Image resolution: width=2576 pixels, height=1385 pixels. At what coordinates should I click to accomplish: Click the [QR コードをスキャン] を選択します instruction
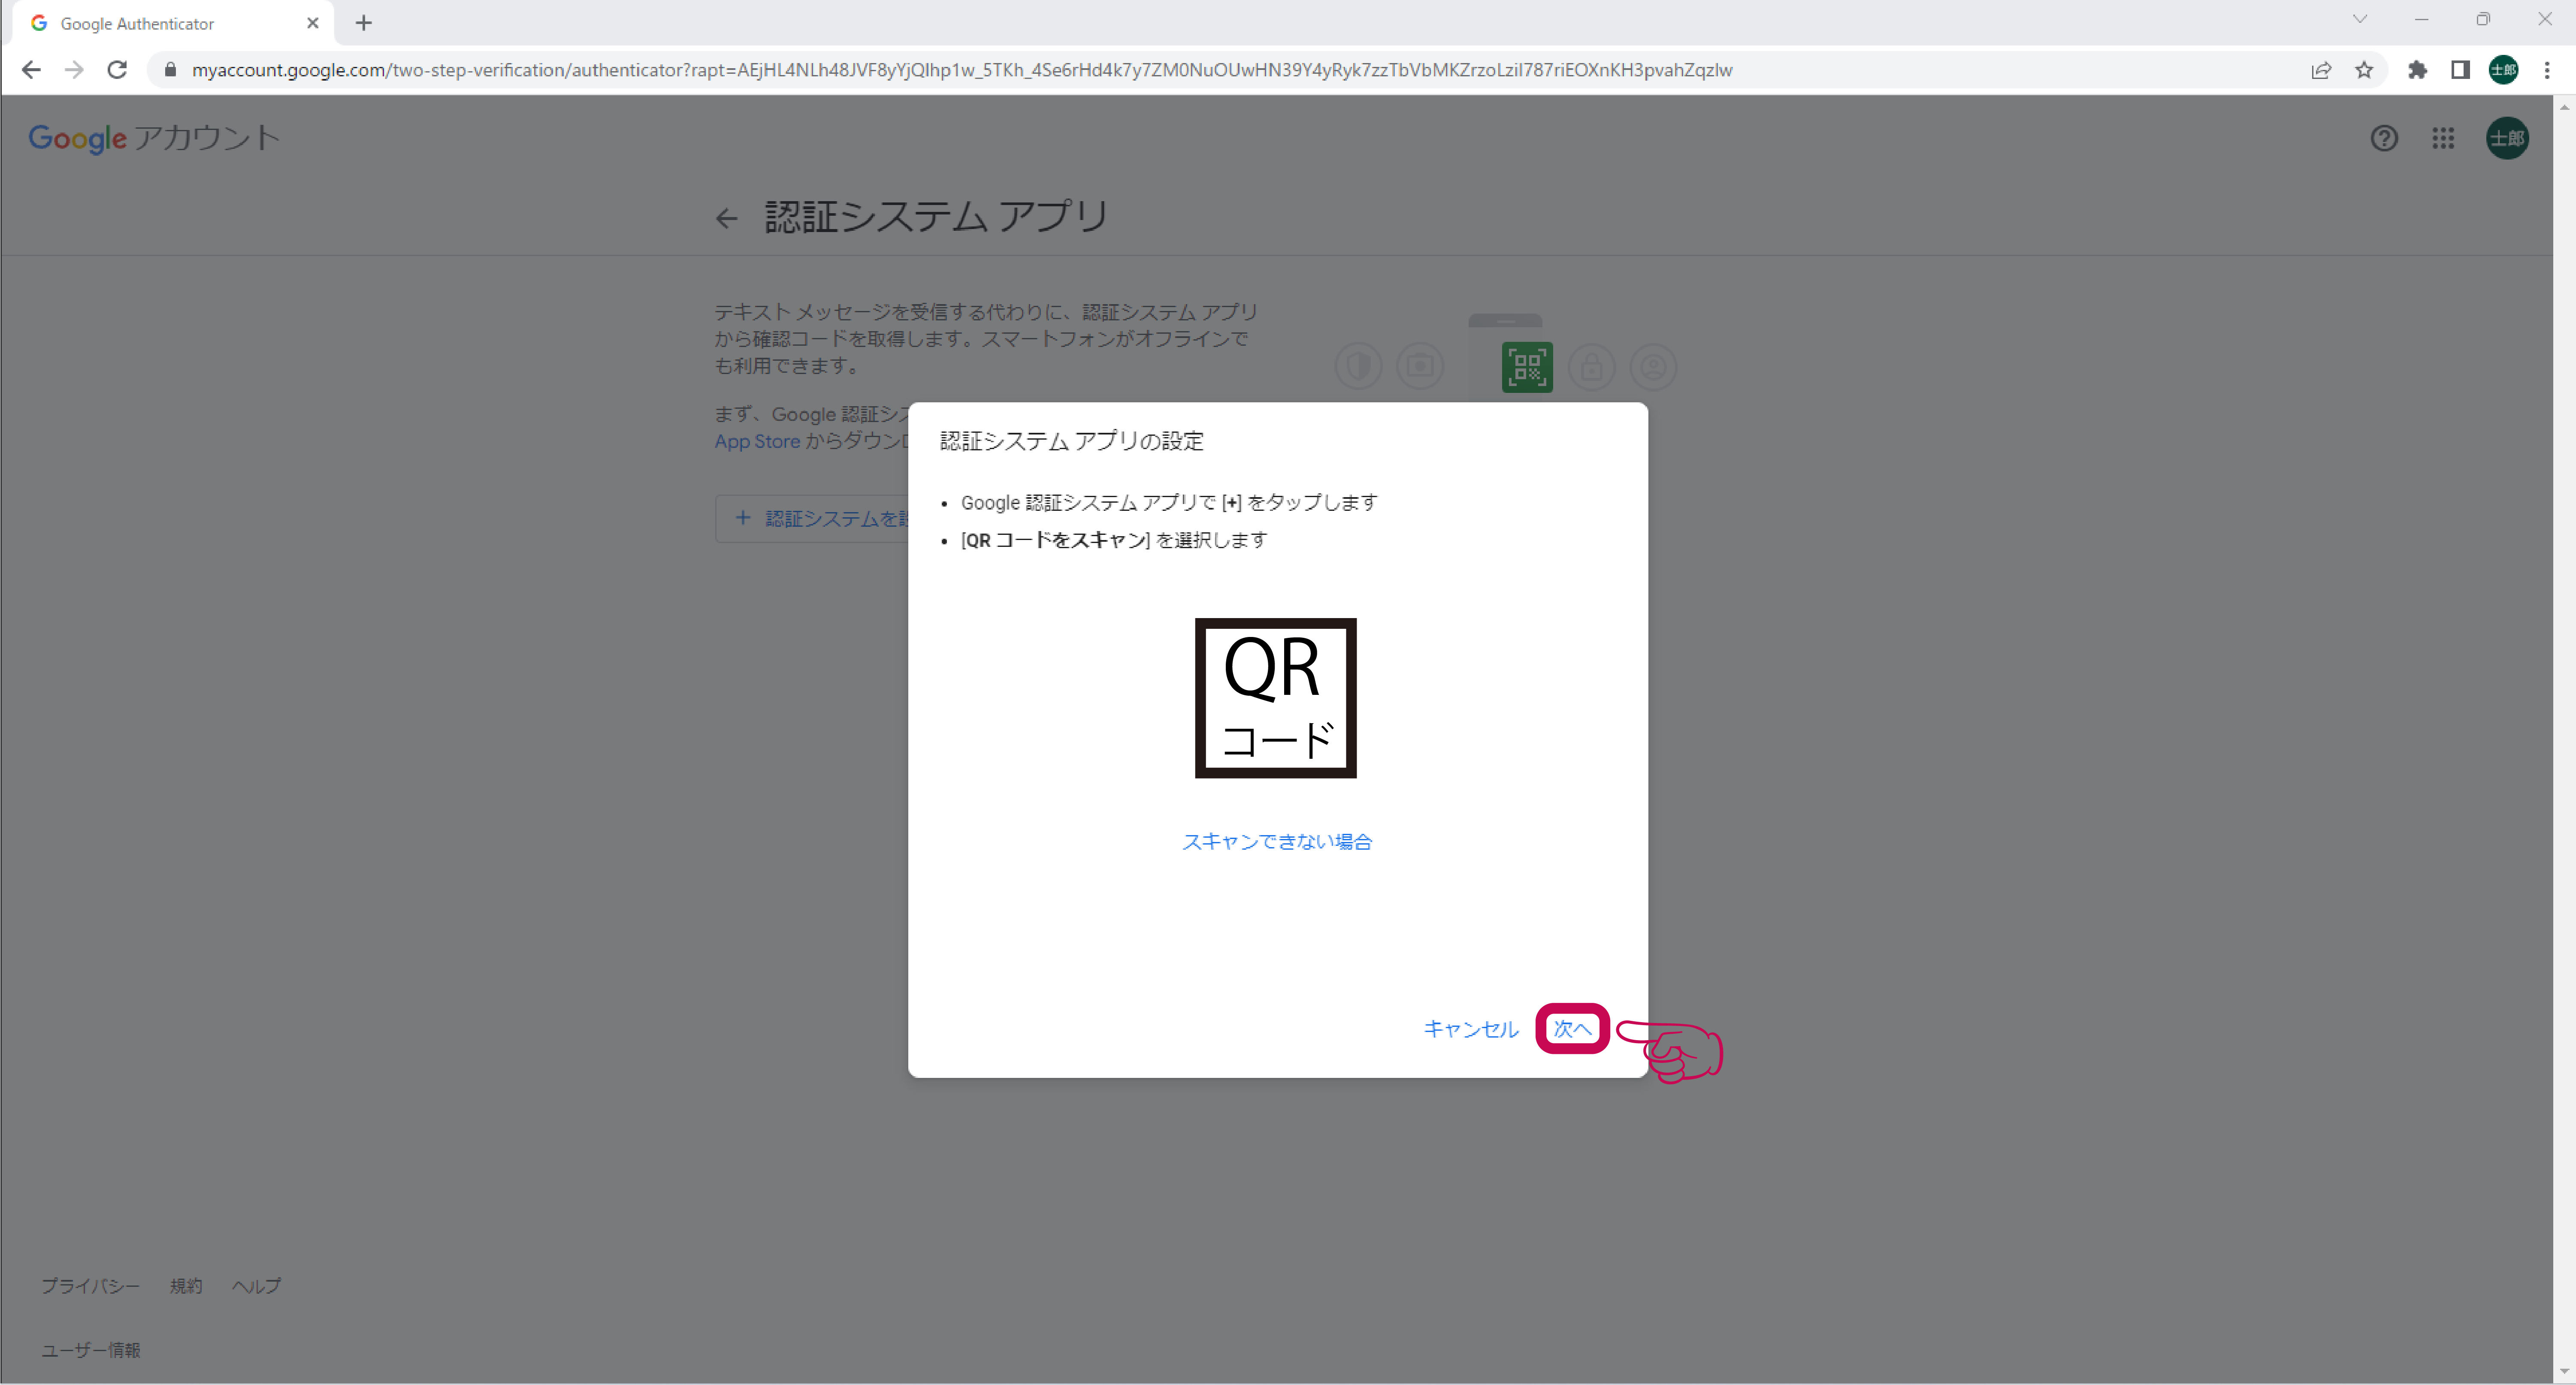1114,540
